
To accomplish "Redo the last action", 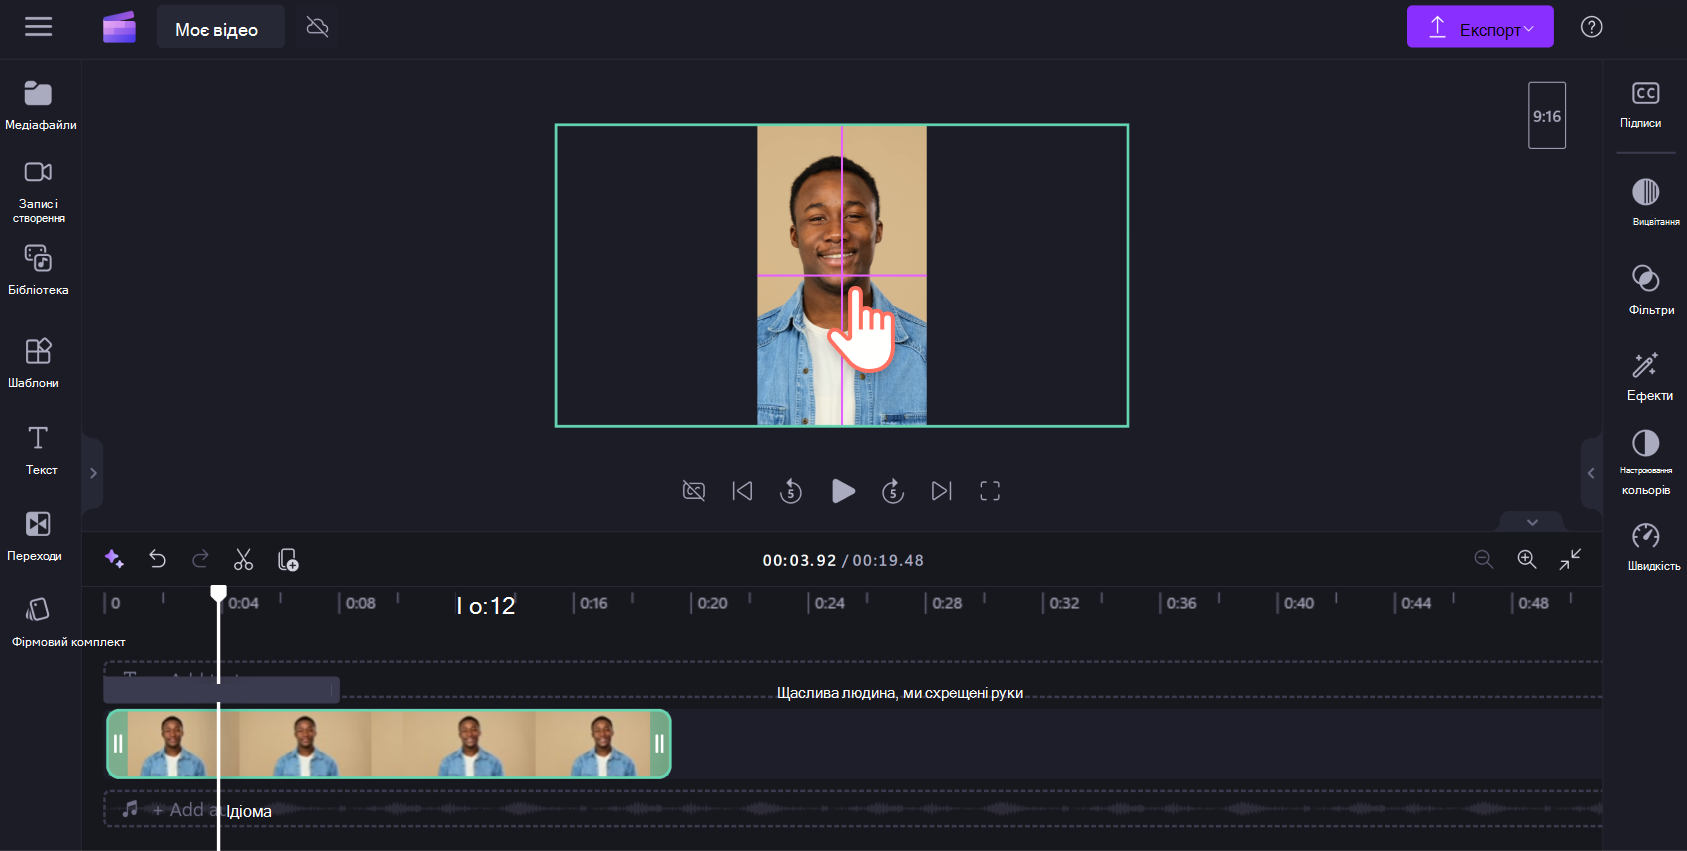I will coord(200,559).
